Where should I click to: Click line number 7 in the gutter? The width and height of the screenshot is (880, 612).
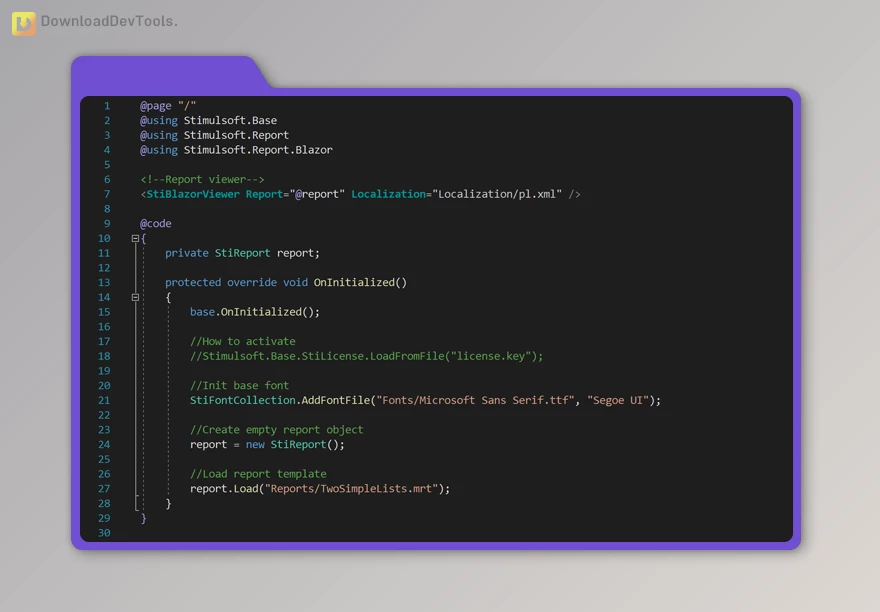(107, 194)
